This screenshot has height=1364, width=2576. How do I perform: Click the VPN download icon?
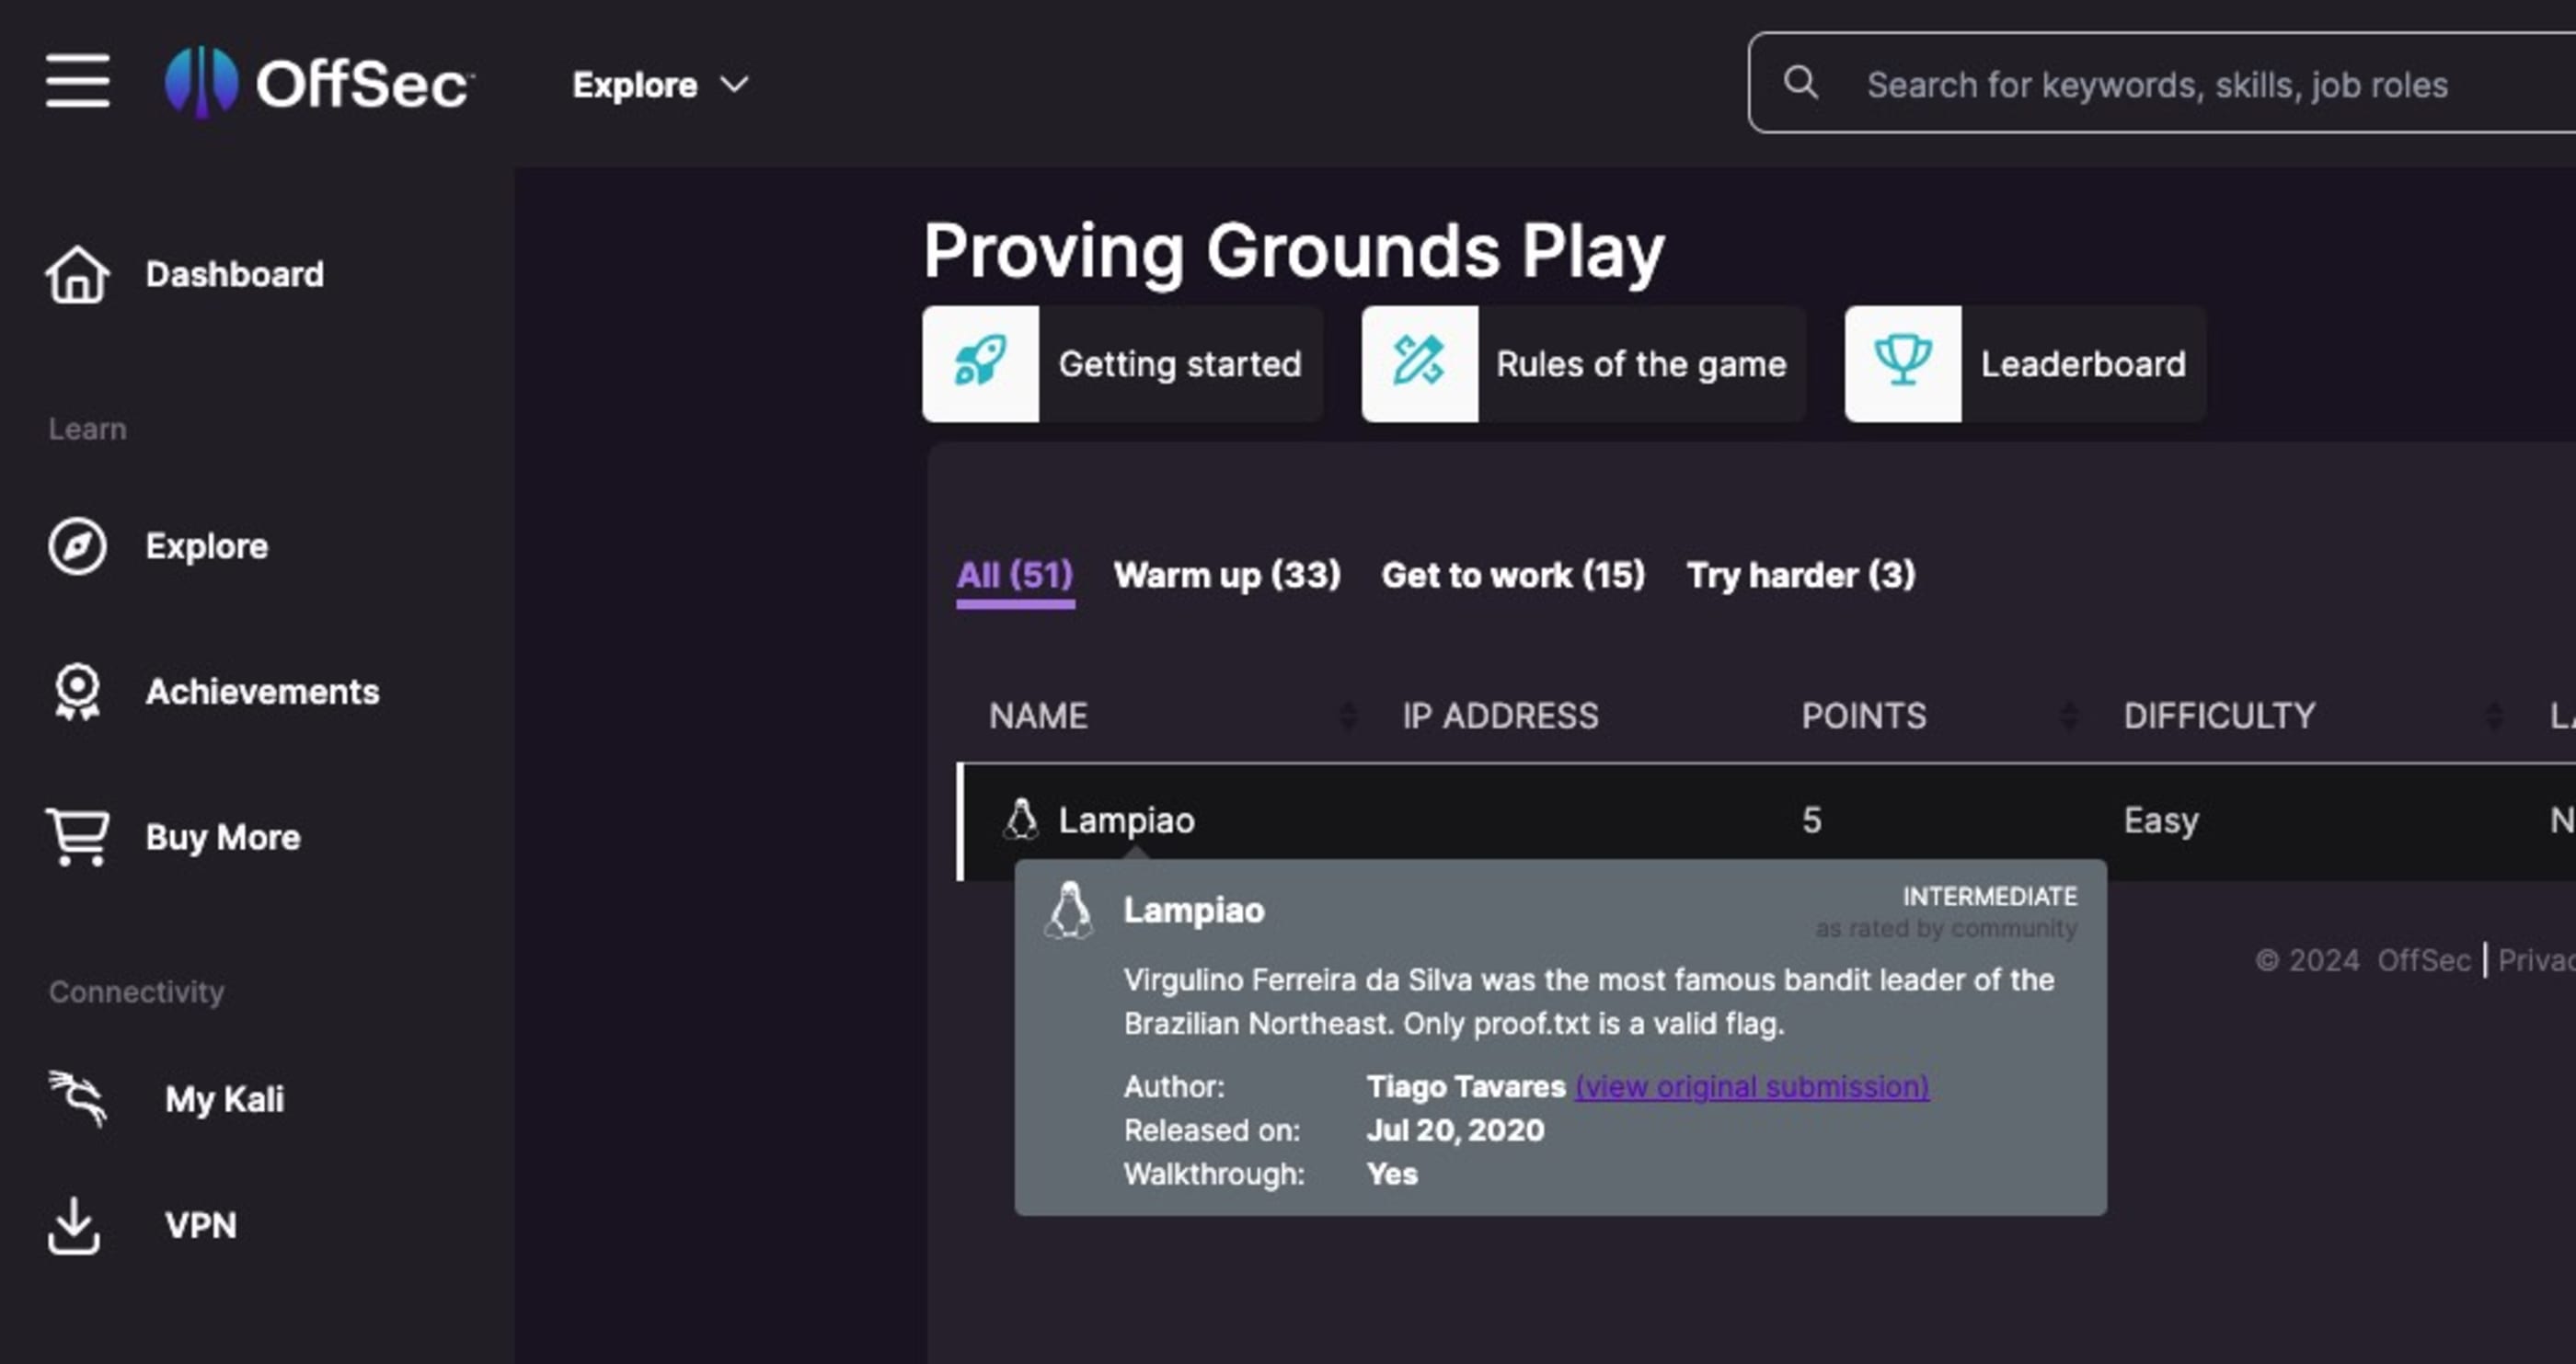(74, 1225)
